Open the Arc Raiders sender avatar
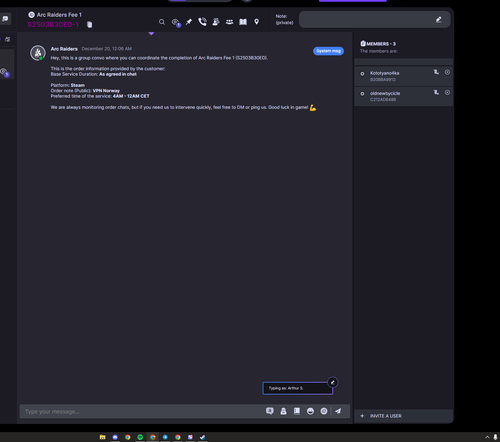500x442 pixels. point(38,53)
